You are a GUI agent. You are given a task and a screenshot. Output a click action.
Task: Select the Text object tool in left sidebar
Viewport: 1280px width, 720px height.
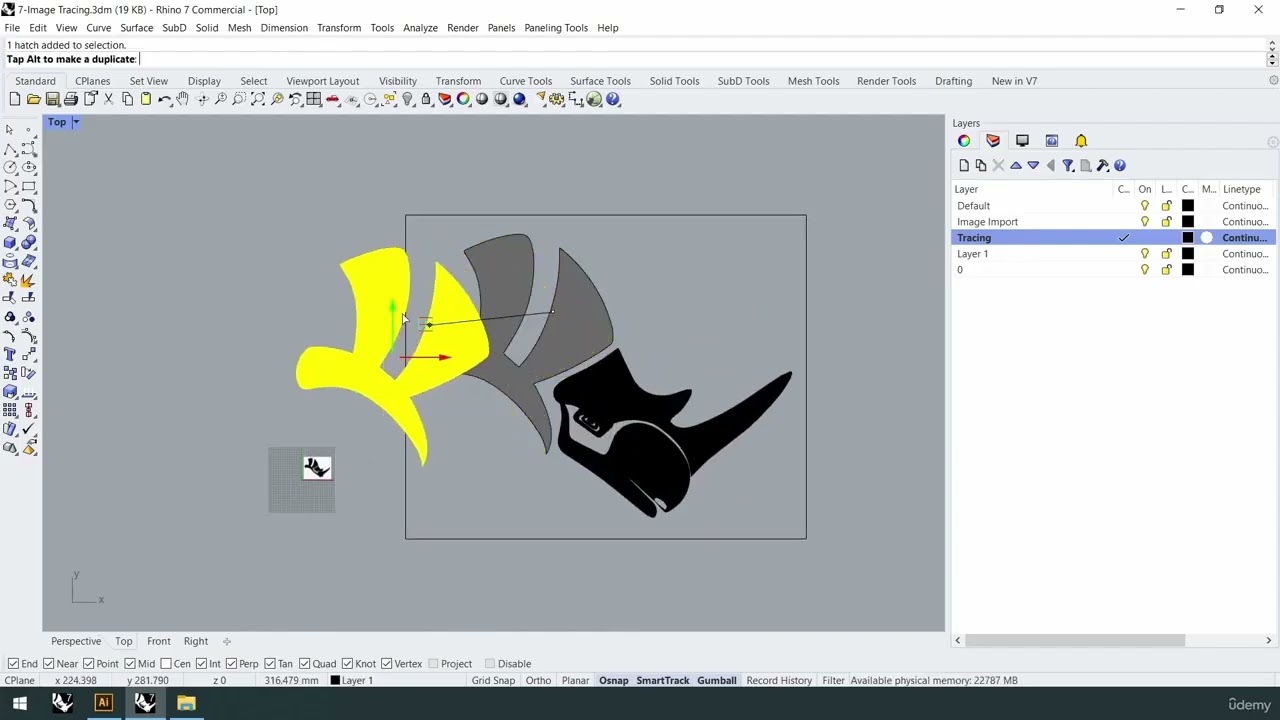pos(10,354)
